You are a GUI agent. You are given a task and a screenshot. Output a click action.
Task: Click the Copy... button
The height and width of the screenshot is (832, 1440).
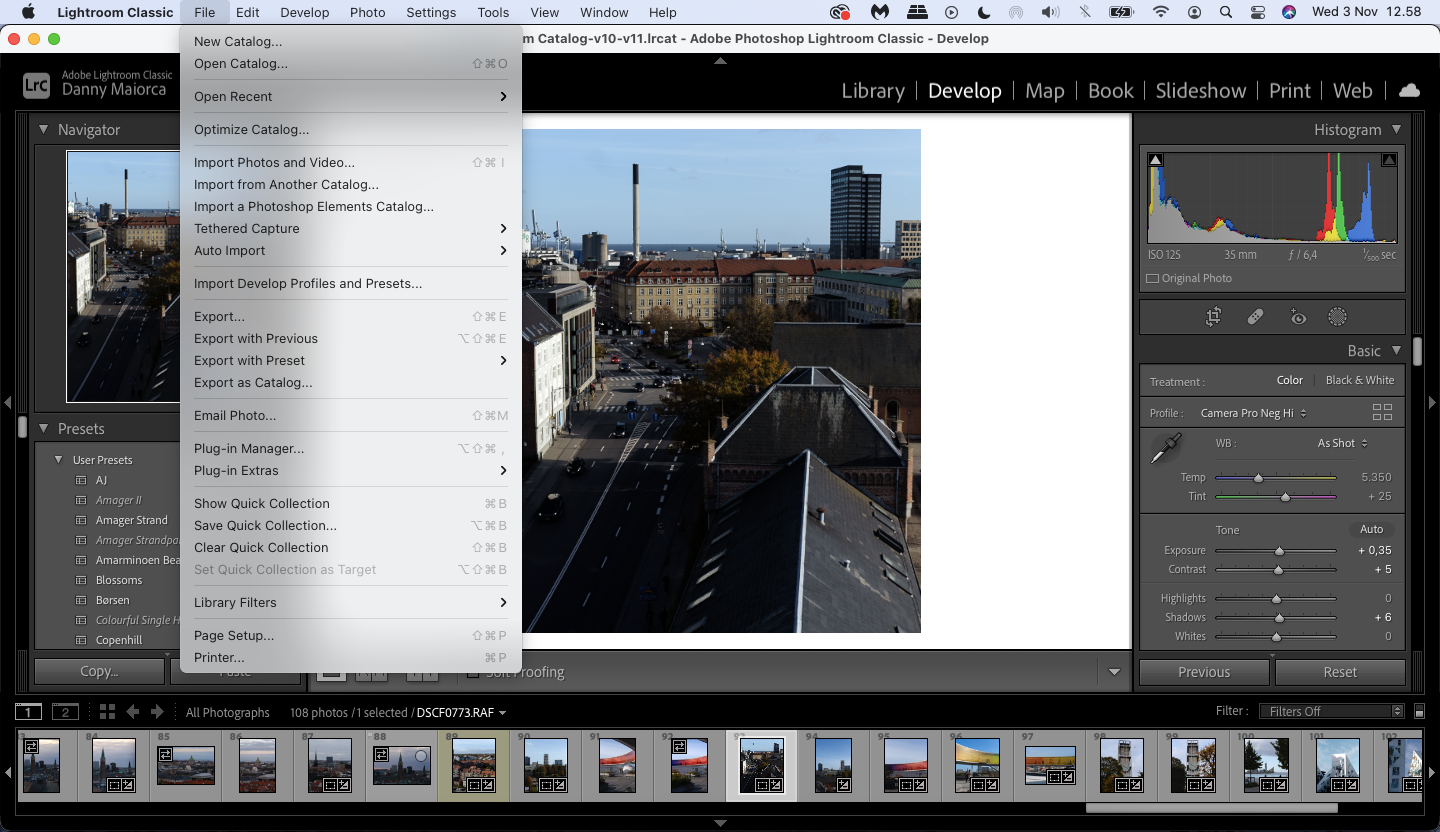(x=99, y=671)
